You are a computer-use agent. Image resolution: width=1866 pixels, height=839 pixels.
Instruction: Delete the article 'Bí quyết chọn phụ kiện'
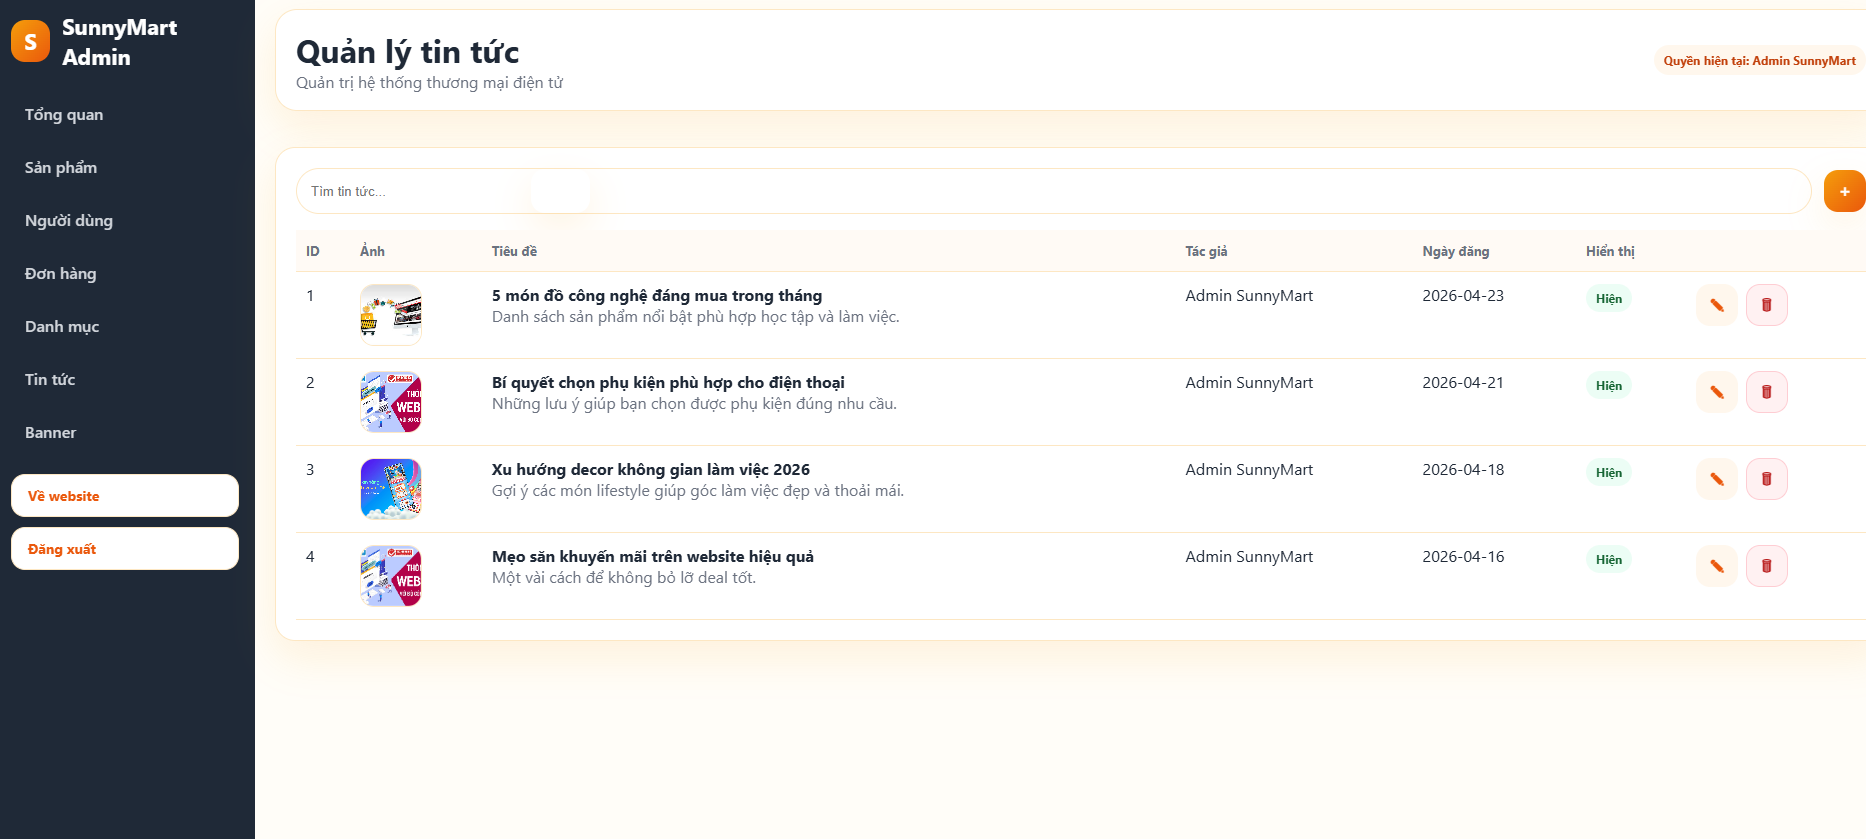1767,392
